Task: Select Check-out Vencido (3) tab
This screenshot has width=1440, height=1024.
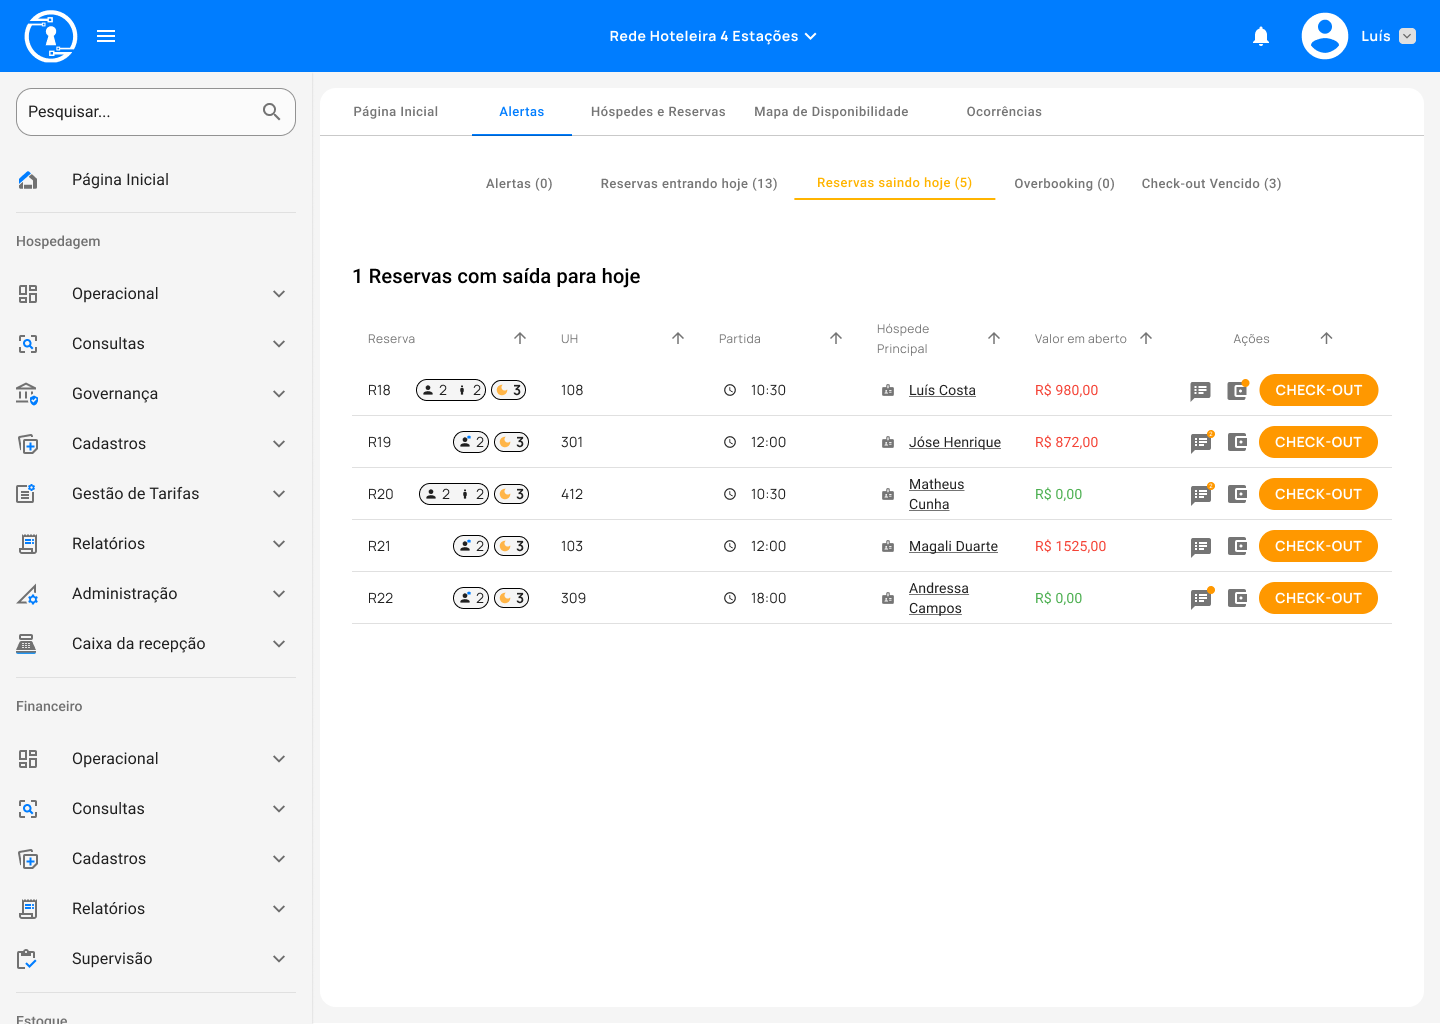Action: click(x=1211, y=184)
